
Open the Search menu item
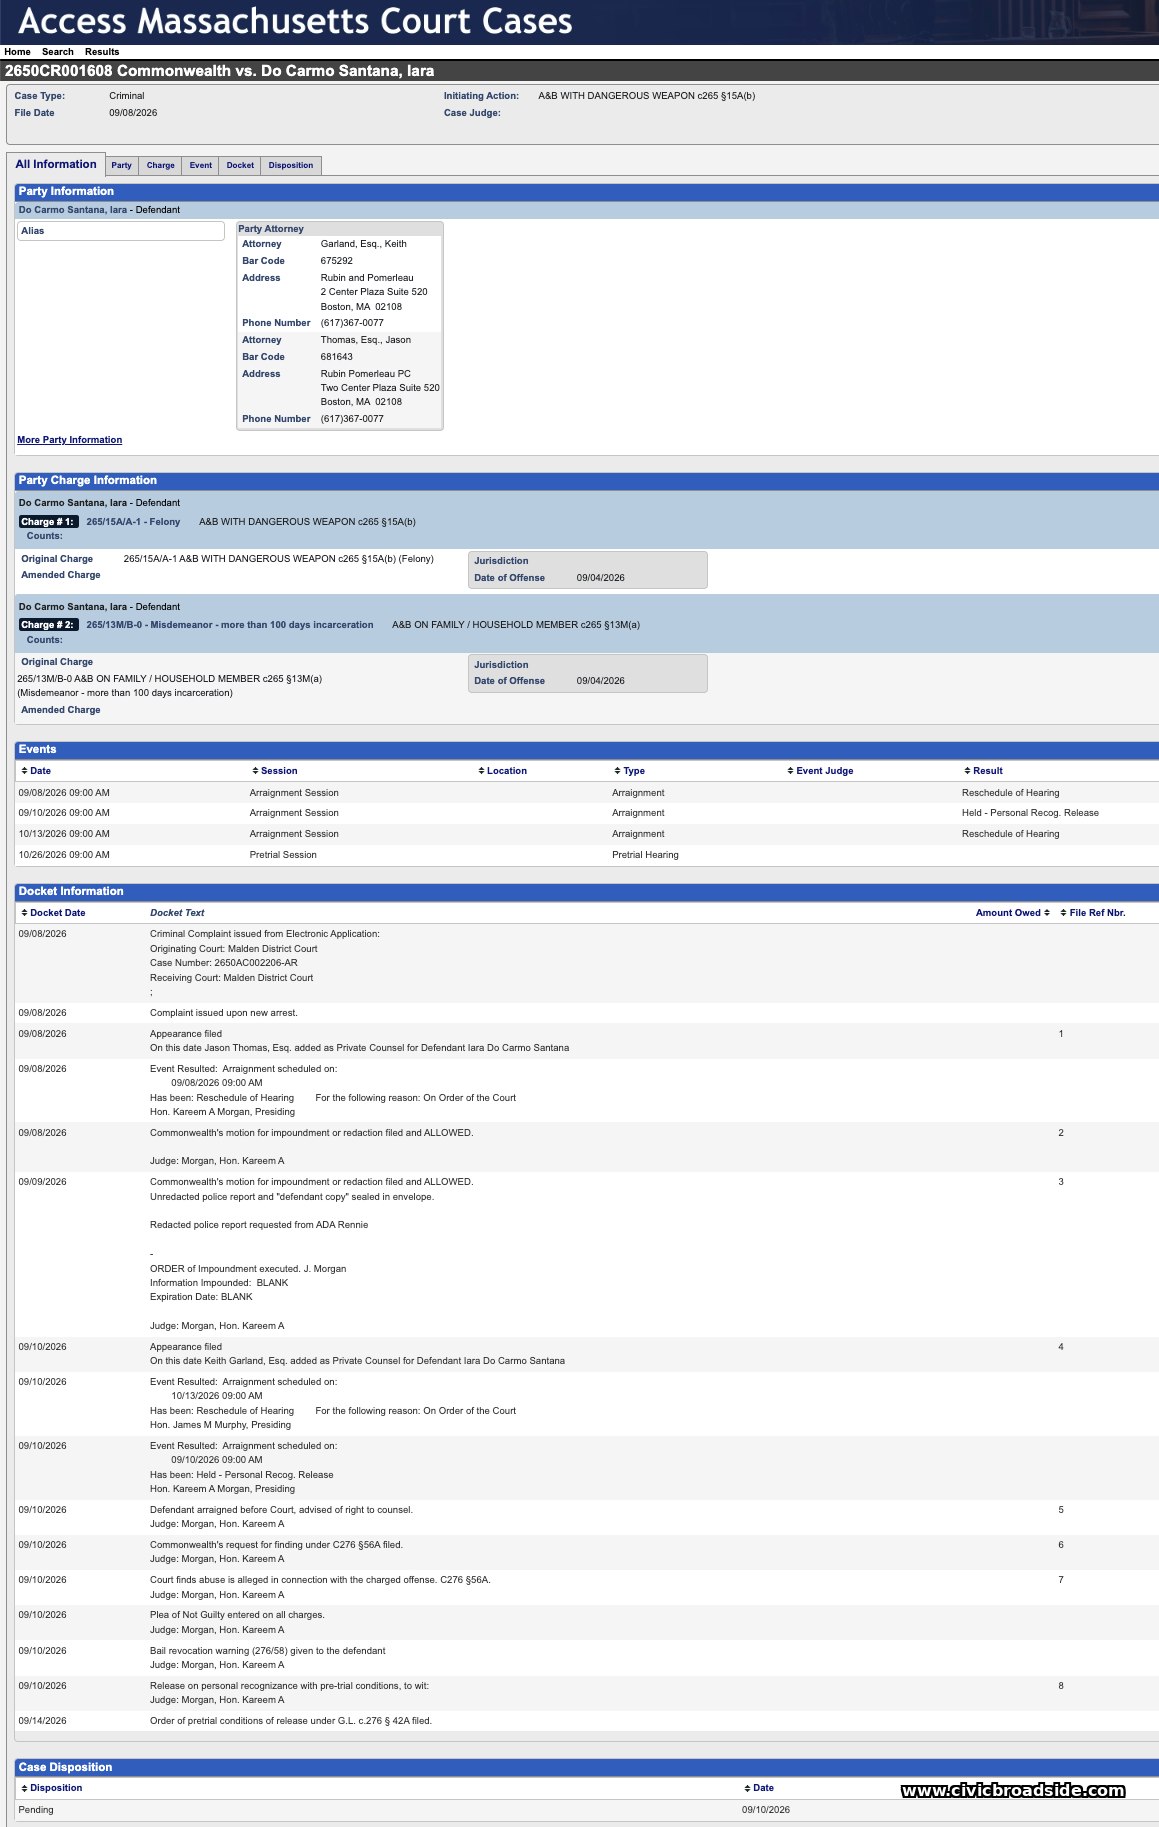pyautogui.click(x=58, y=52)
